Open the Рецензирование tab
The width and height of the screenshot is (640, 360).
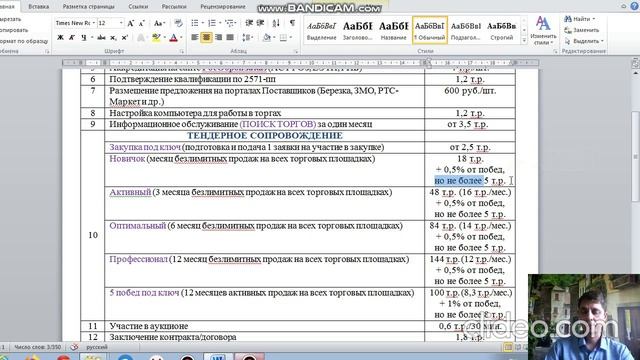coord(223,7)
